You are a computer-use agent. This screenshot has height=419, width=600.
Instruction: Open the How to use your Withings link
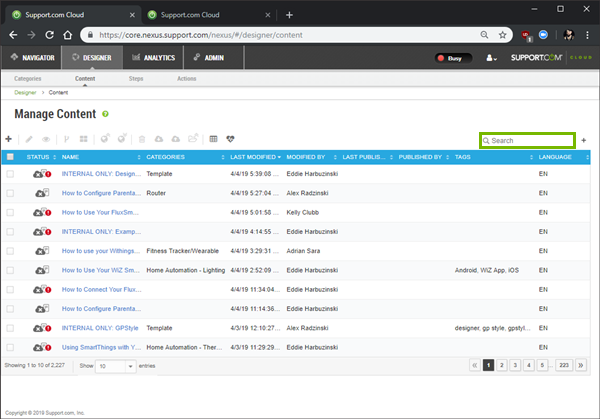pyautogui.click(x=101, y=251)
